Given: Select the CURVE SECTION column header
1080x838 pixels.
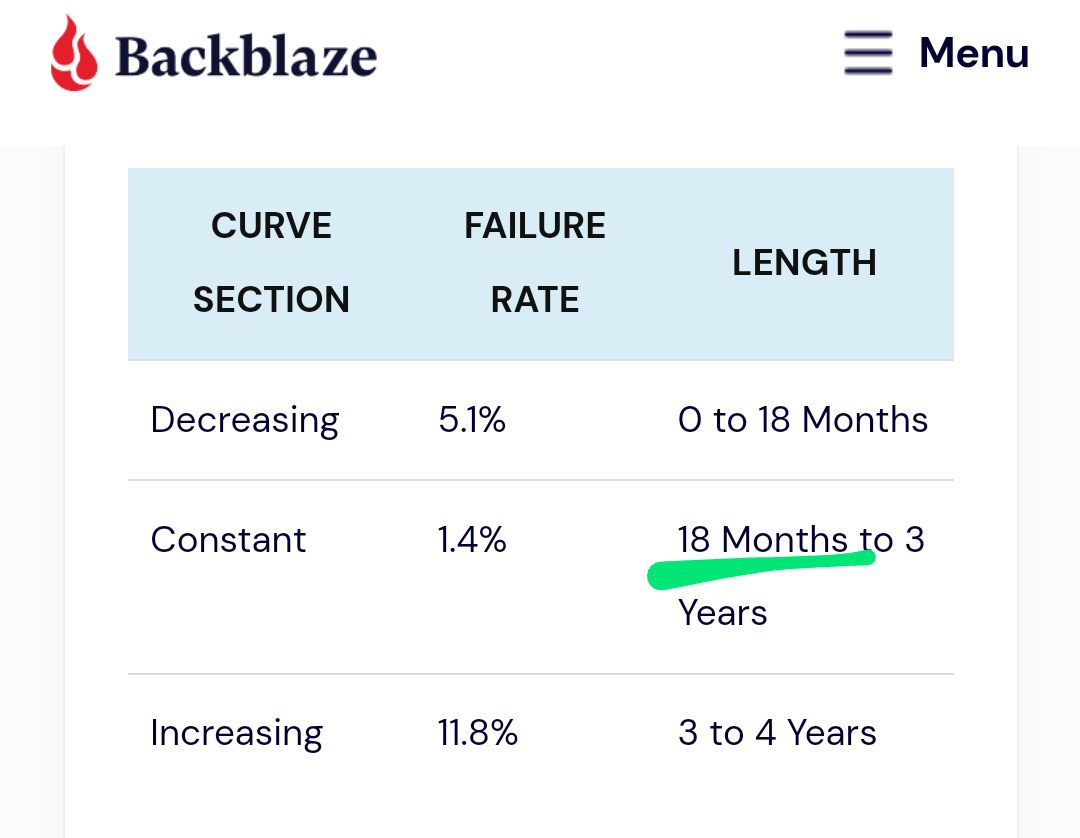Looking at the screenshot, I should coord(271,262).
